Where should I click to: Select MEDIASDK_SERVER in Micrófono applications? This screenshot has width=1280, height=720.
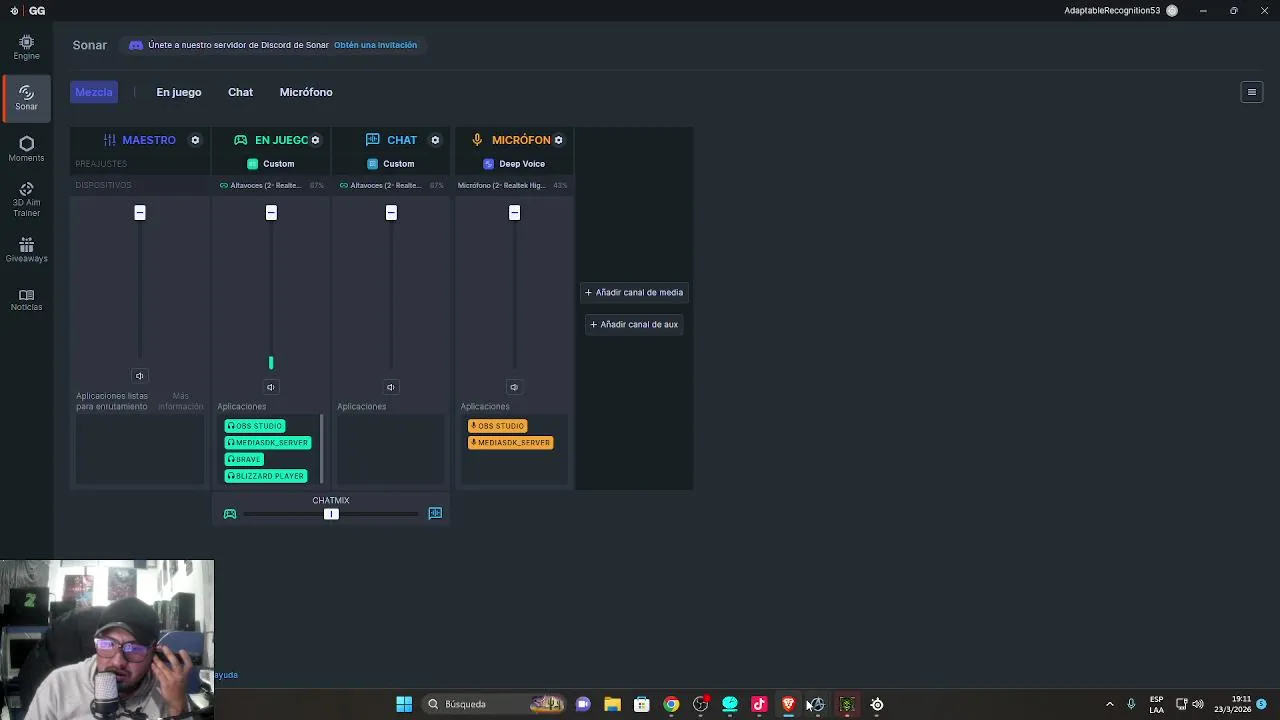coord(510,443)
